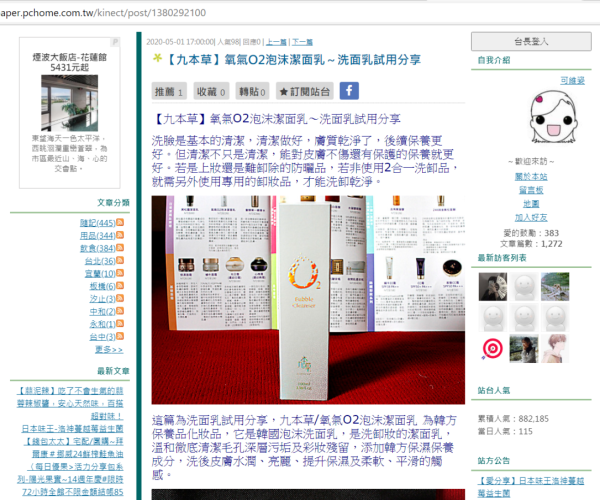600x500 pixels.
Task: Show more categories via 更多>>
Action: pos(109,349)
